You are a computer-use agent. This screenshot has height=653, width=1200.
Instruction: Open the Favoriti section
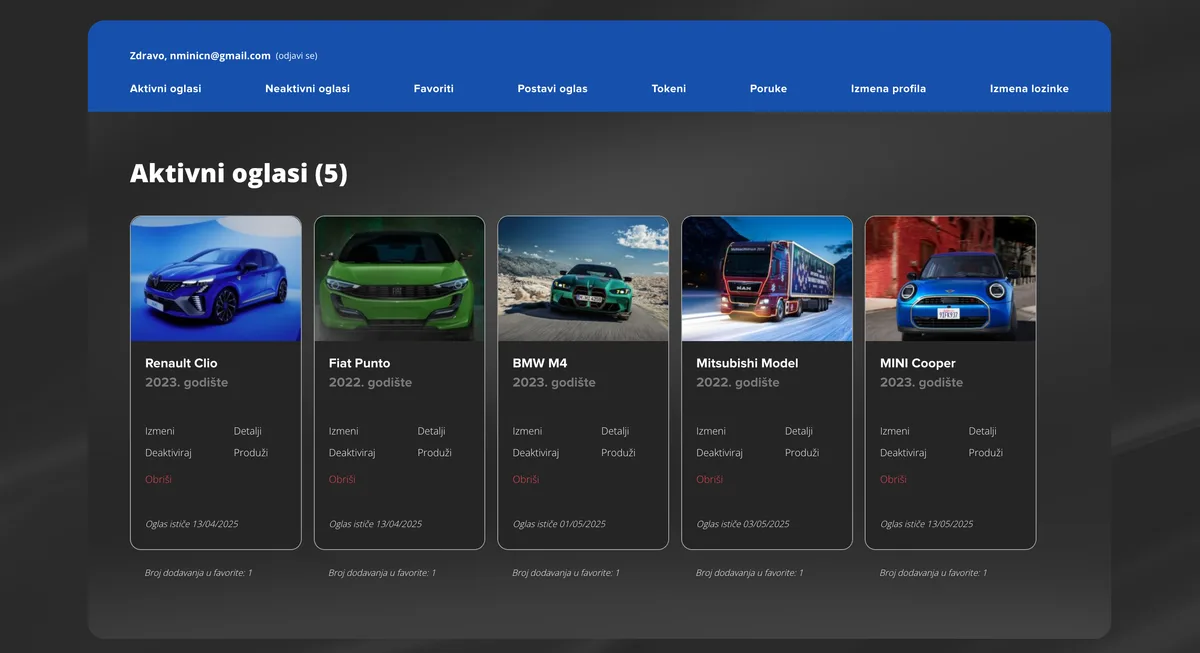[x=434, y=89]
